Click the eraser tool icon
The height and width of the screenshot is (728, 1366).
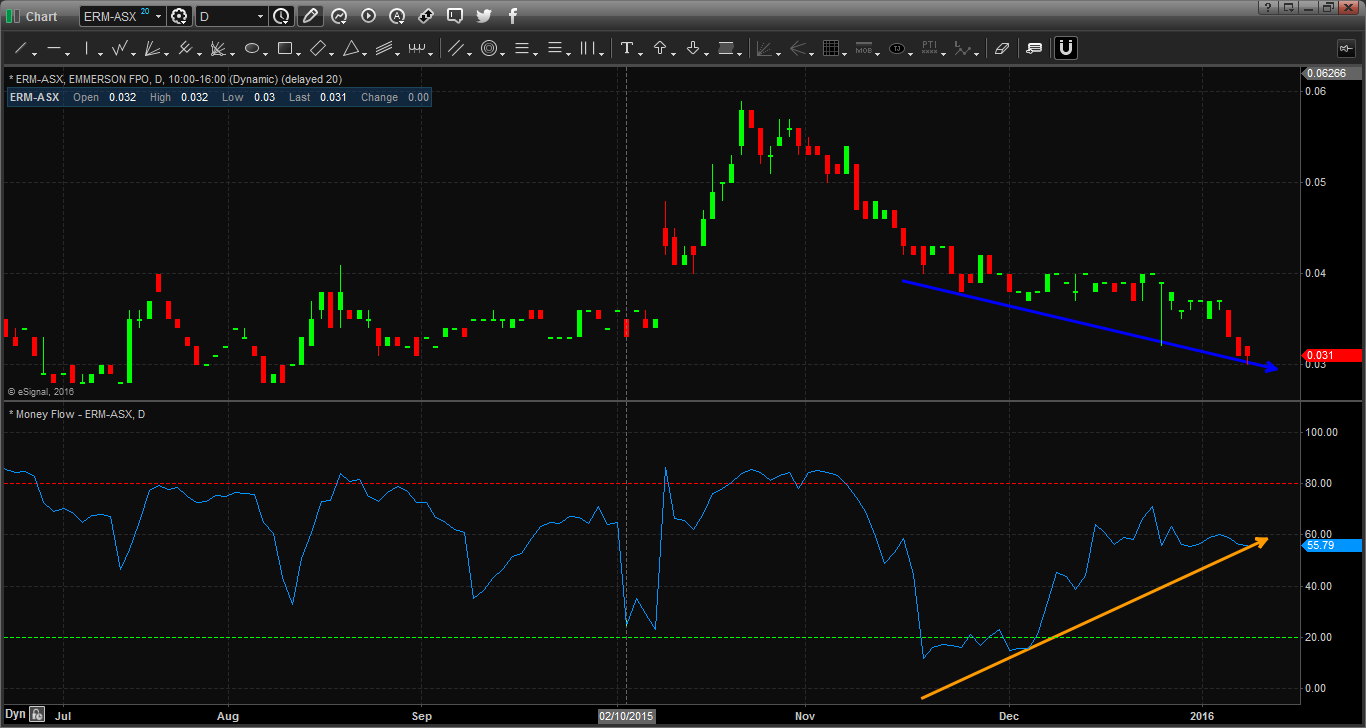click(x=1002, y=47)
